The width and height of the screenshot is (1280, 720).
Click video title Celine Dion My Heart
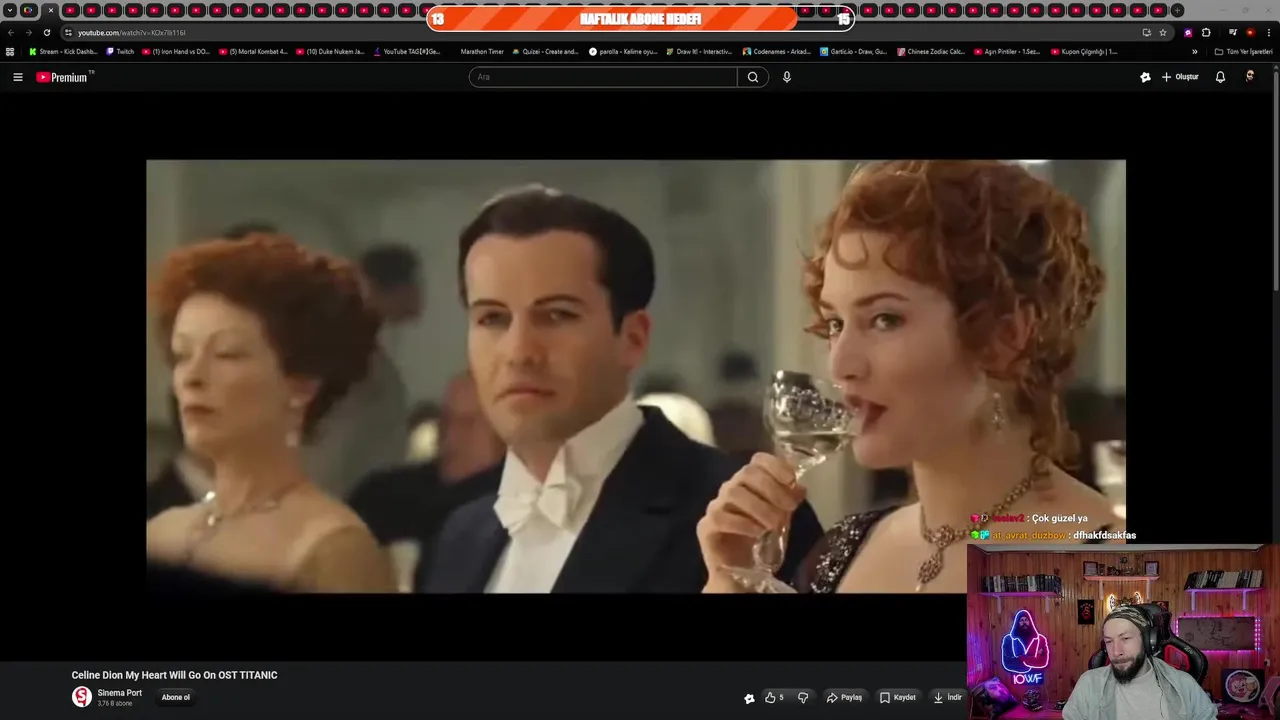pos(174,675)
